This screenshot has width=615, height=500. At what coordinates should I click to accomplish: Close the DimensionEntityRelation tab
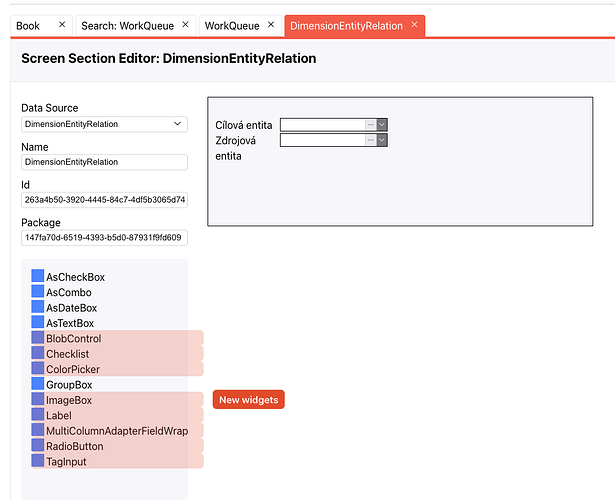(x=415, y=25)
